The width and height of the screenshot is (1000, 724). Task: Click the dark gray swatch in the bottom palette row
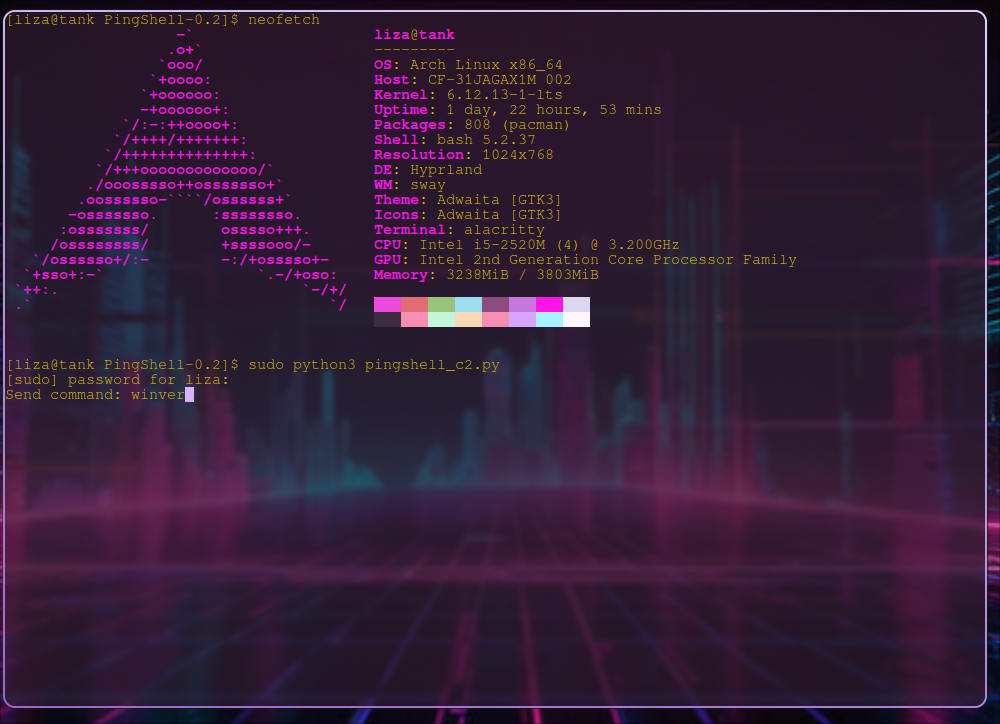[x=387, y=320]
